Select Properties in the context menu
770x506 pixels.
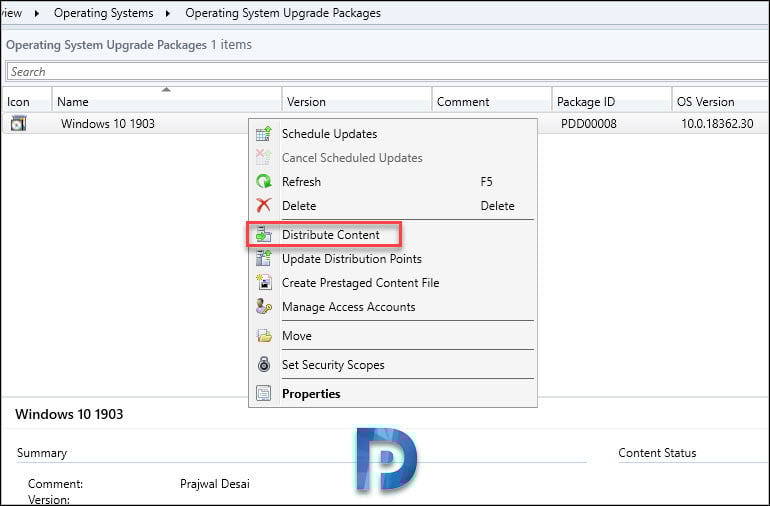(x=311, y=394)
